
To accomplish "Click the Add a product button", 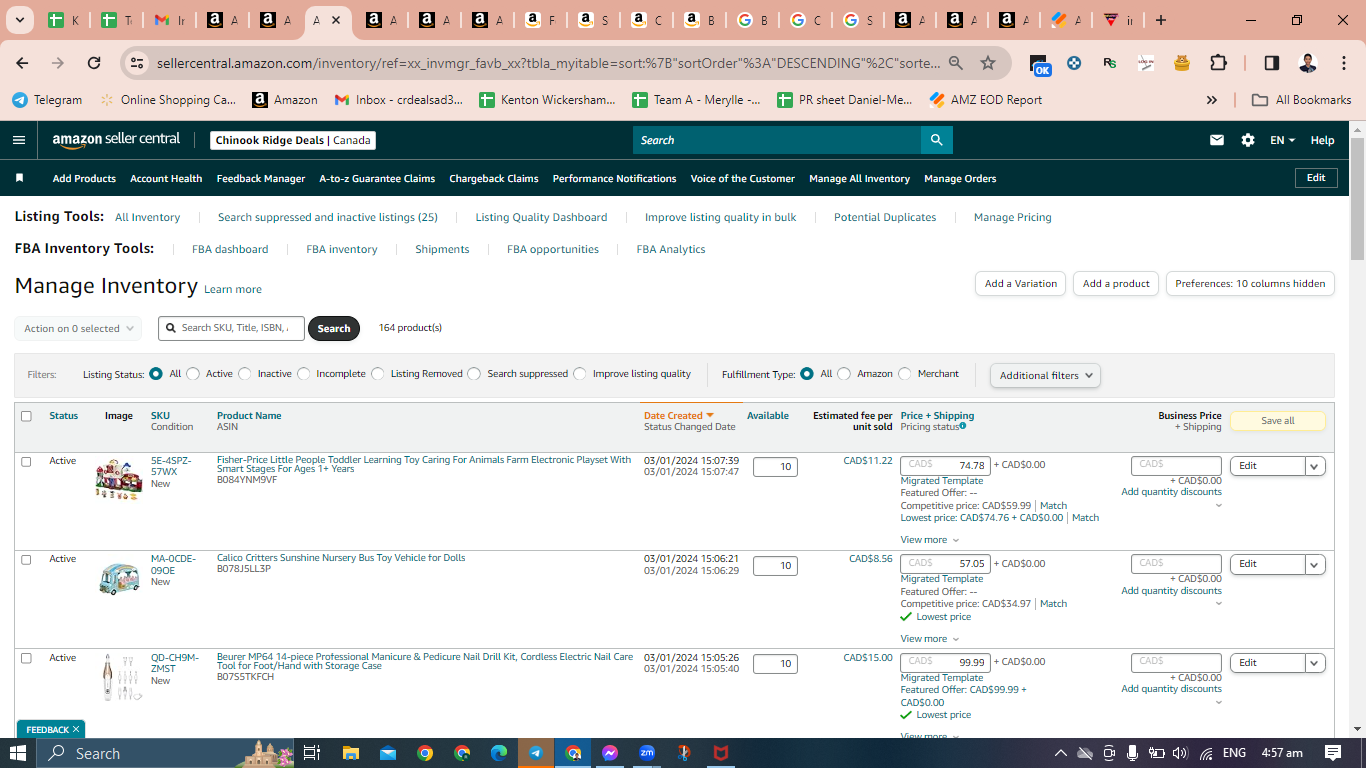I will tap(1117, 284).
